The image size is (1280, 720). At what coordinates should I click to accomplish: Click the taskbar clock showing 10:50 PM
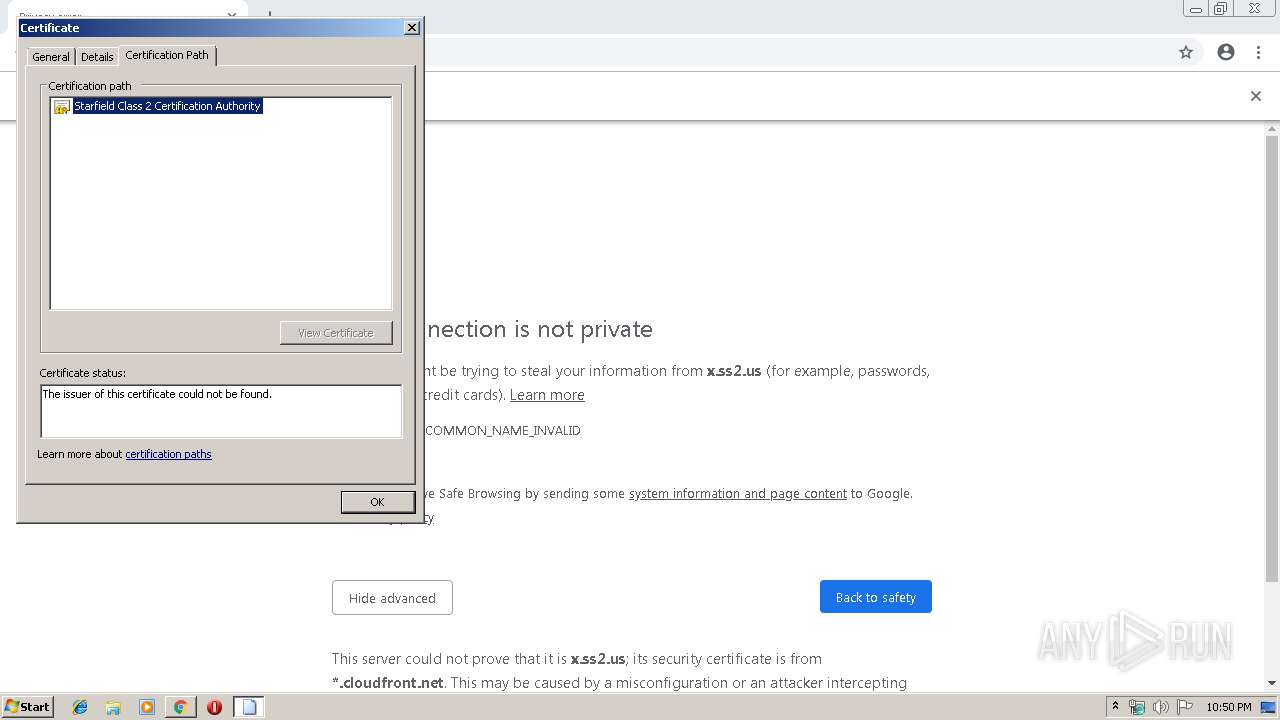1228,707
